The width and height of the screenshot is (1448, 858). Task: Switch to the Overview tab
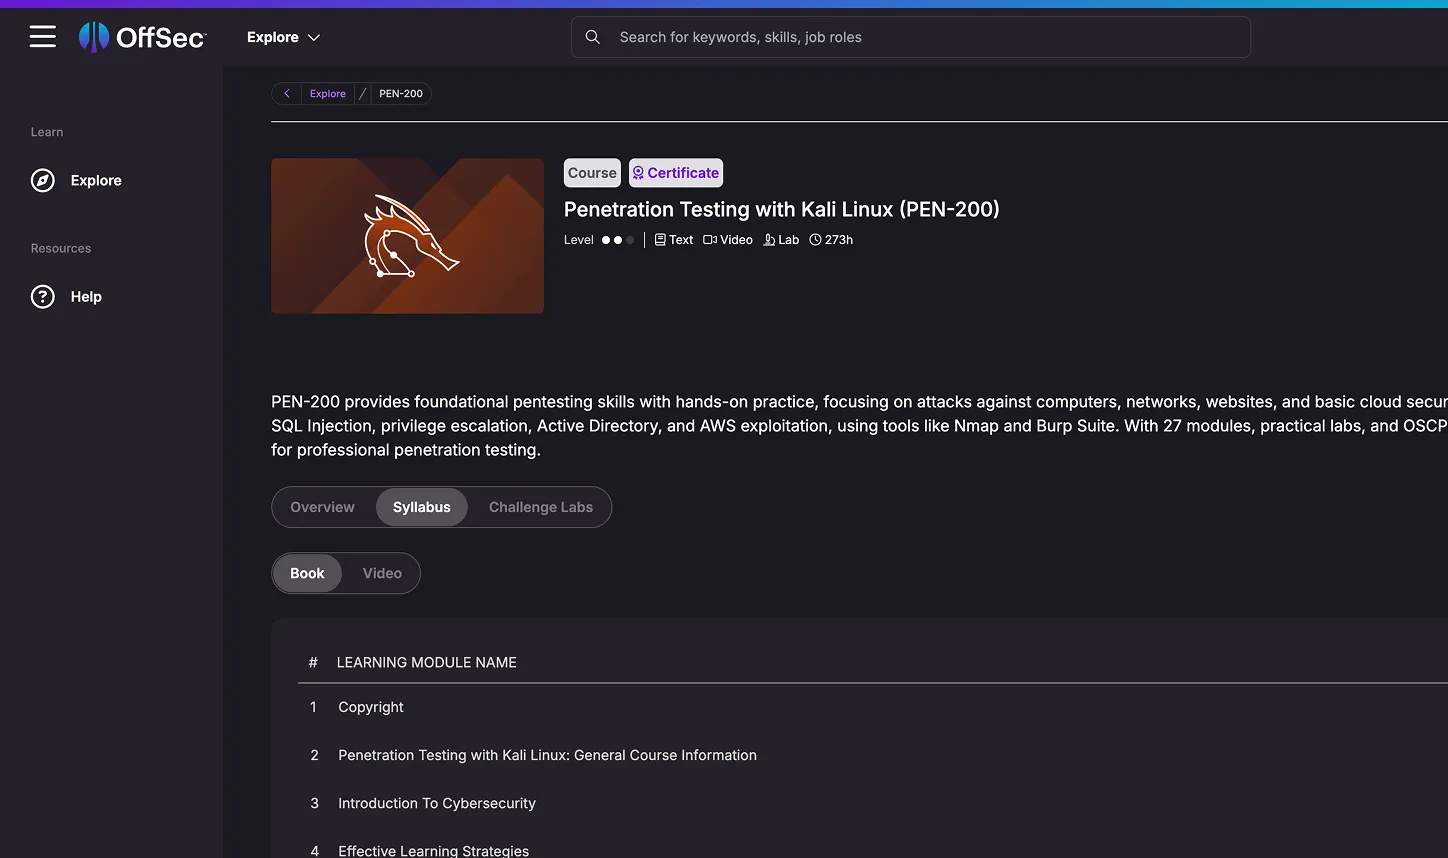point(322,507)
